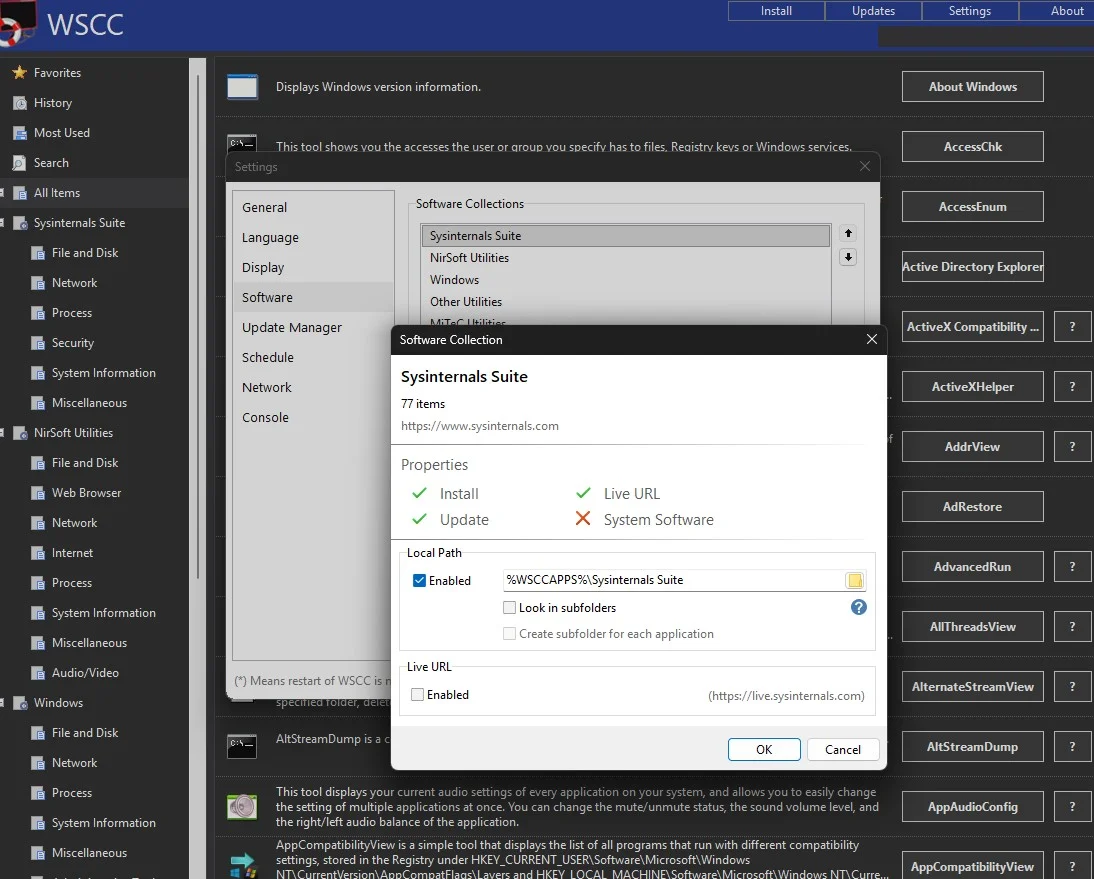Screen dimensions: 1094x879
Task: Open help '?' next to AddrView
Action: click(x=1072, y=446)
